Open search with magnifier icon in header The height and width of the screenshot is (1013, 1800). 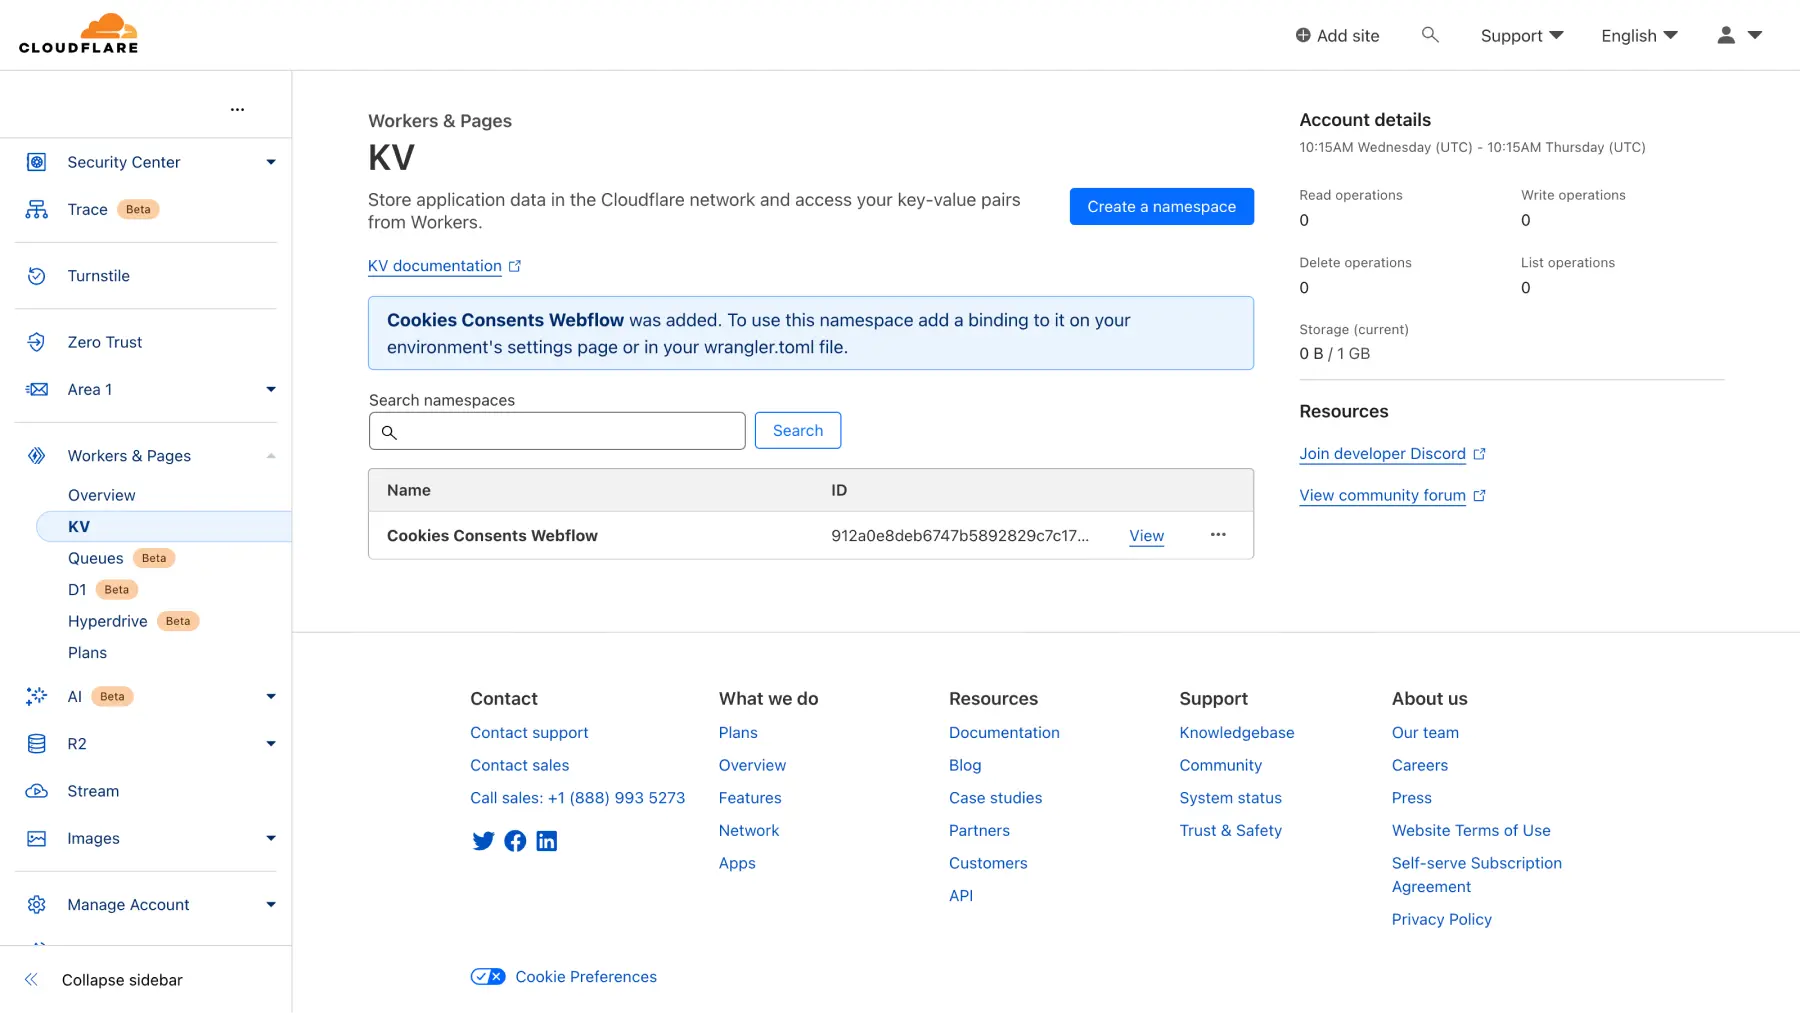click(x=1430, y=35)
